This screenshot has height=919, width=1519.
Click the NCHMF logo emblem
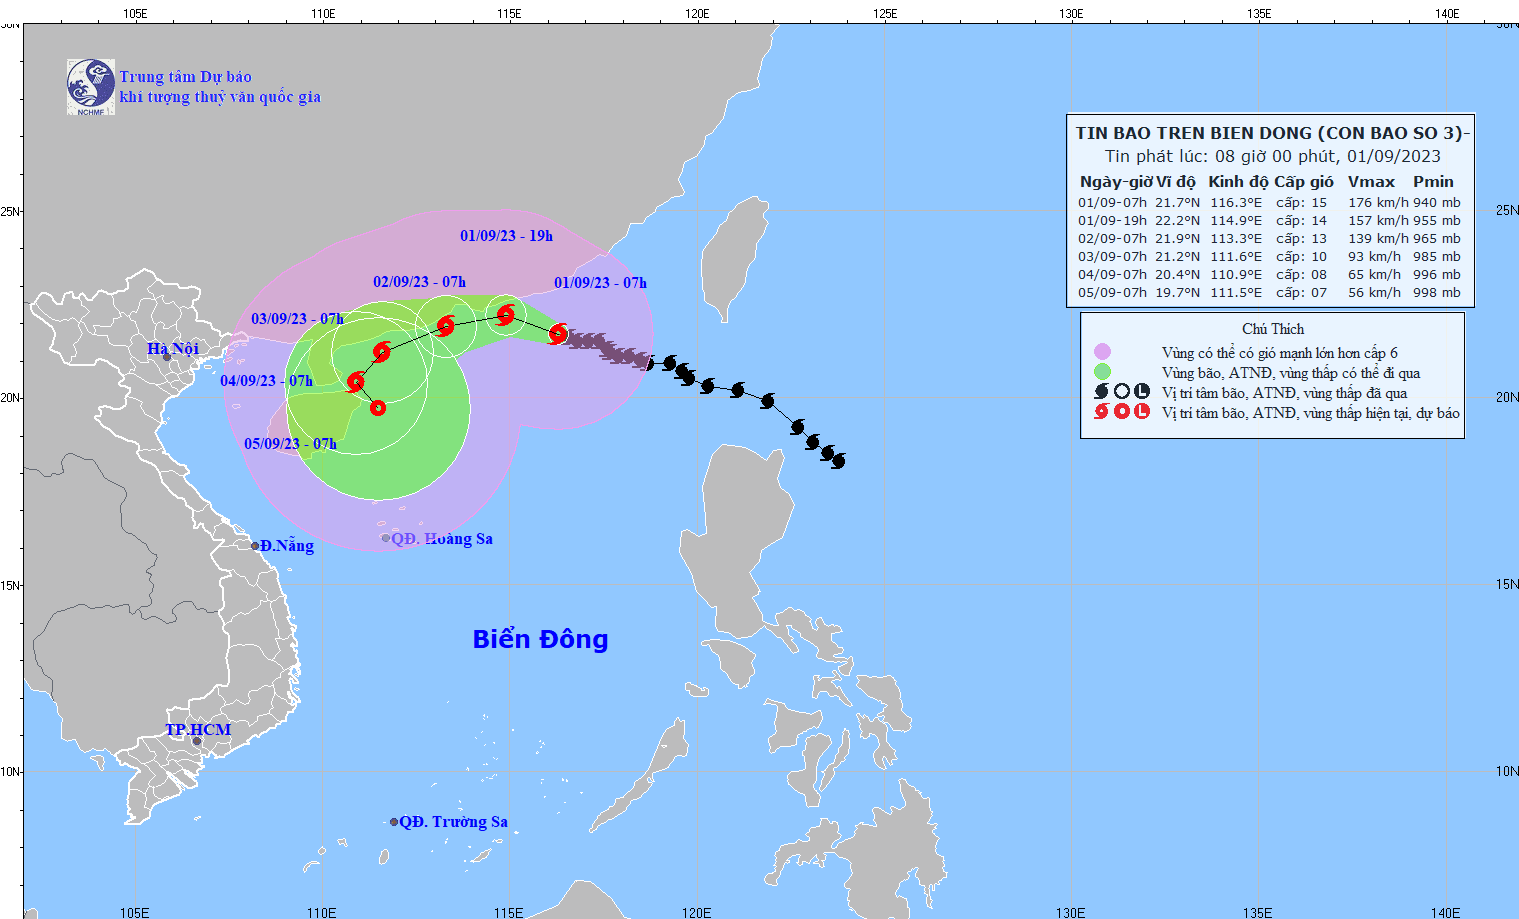(x=91, y=87)
